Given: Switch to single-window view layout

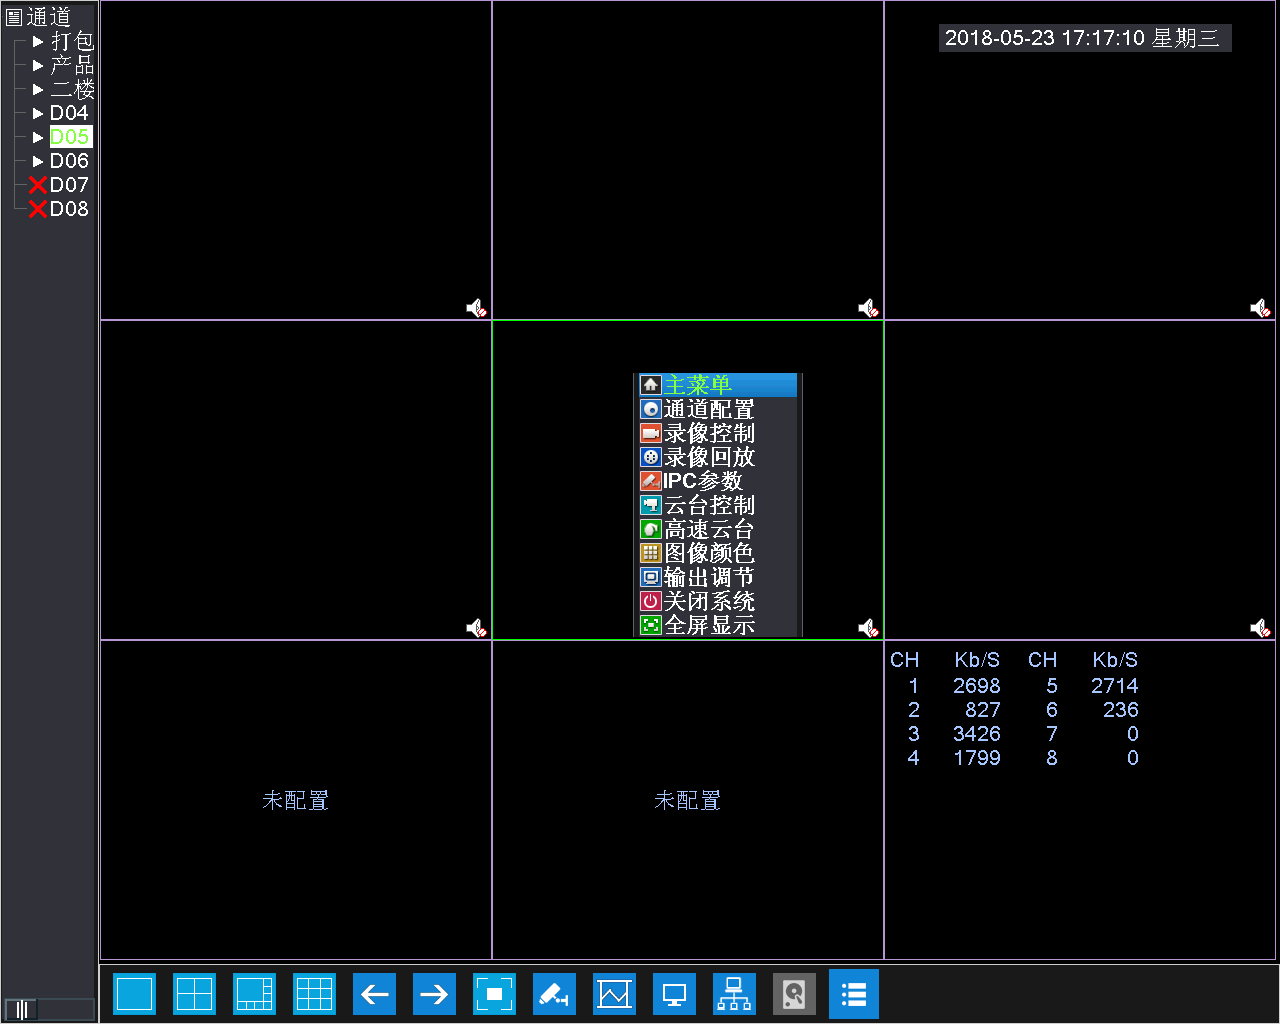Looking at the screenshot, I should click(134, 994).
